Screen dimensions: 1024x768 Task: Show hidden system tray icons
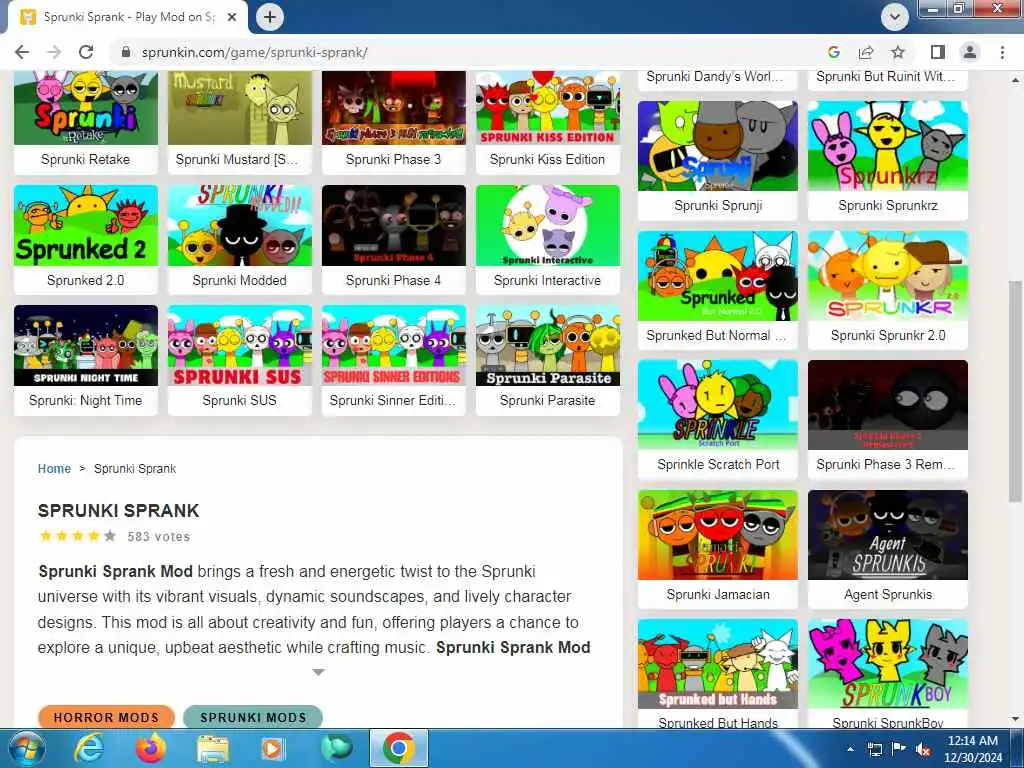click(x=850, y=749)
